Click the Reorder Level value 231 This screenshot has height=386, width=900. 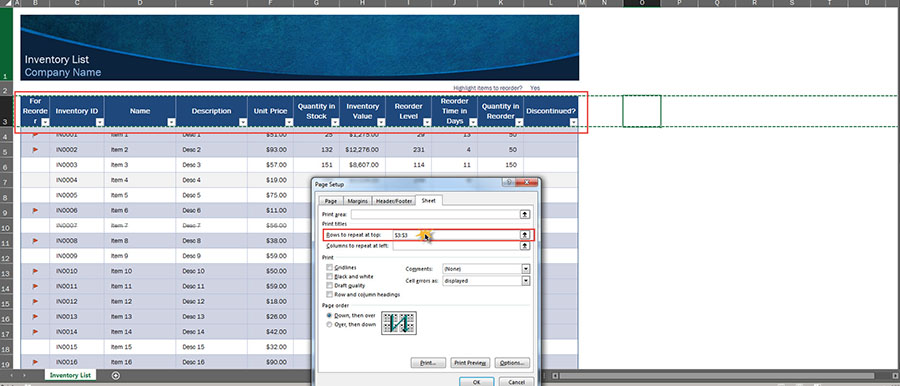(x=408, y=150)
